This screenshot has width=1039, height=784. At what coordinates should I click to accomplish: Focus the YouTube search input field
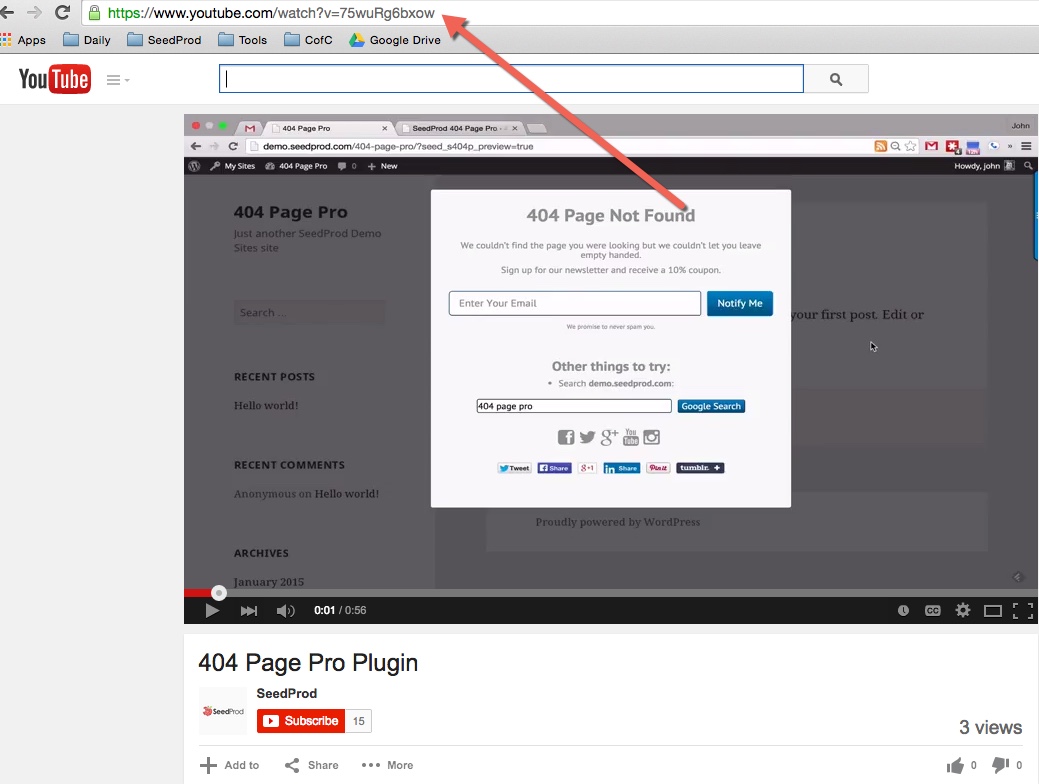click(511, 79)
